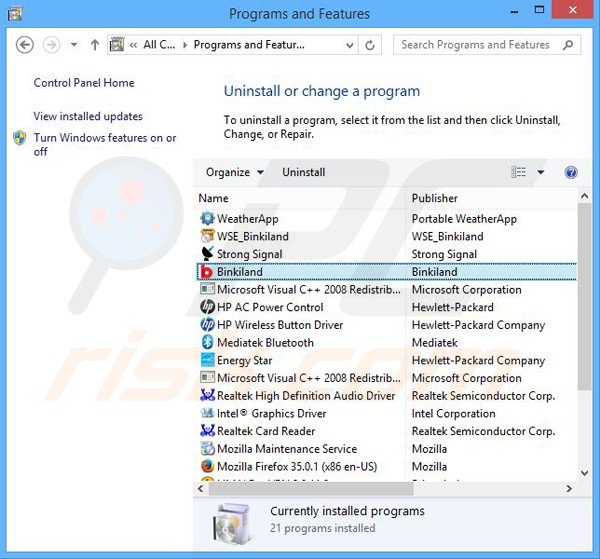
Task: Click the search magnifier icon
Action: (568, 45)
